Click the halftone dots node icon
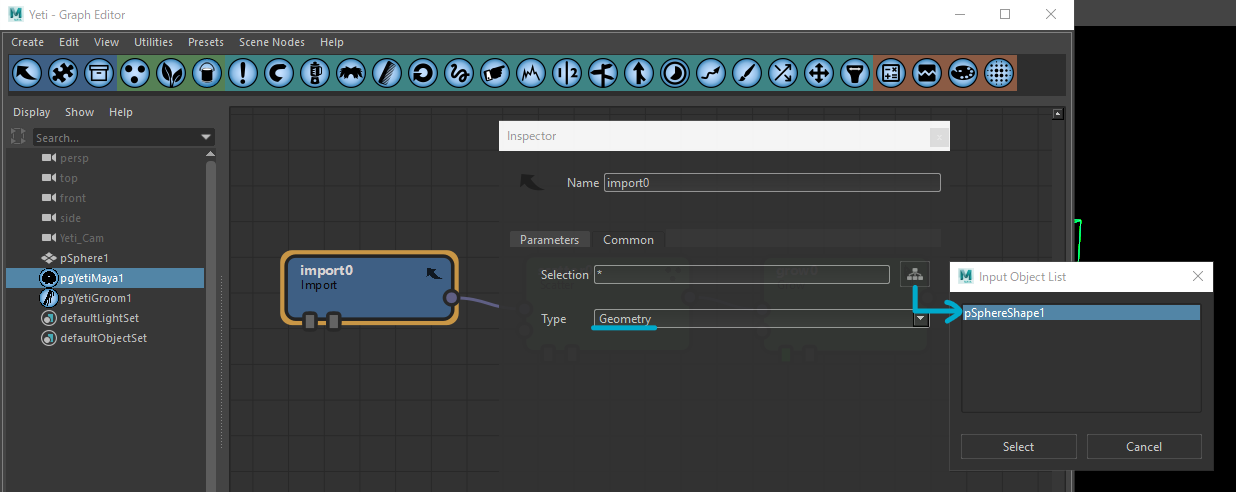This screenshot has width=1236, height=492. click(x=1000, y=72)
